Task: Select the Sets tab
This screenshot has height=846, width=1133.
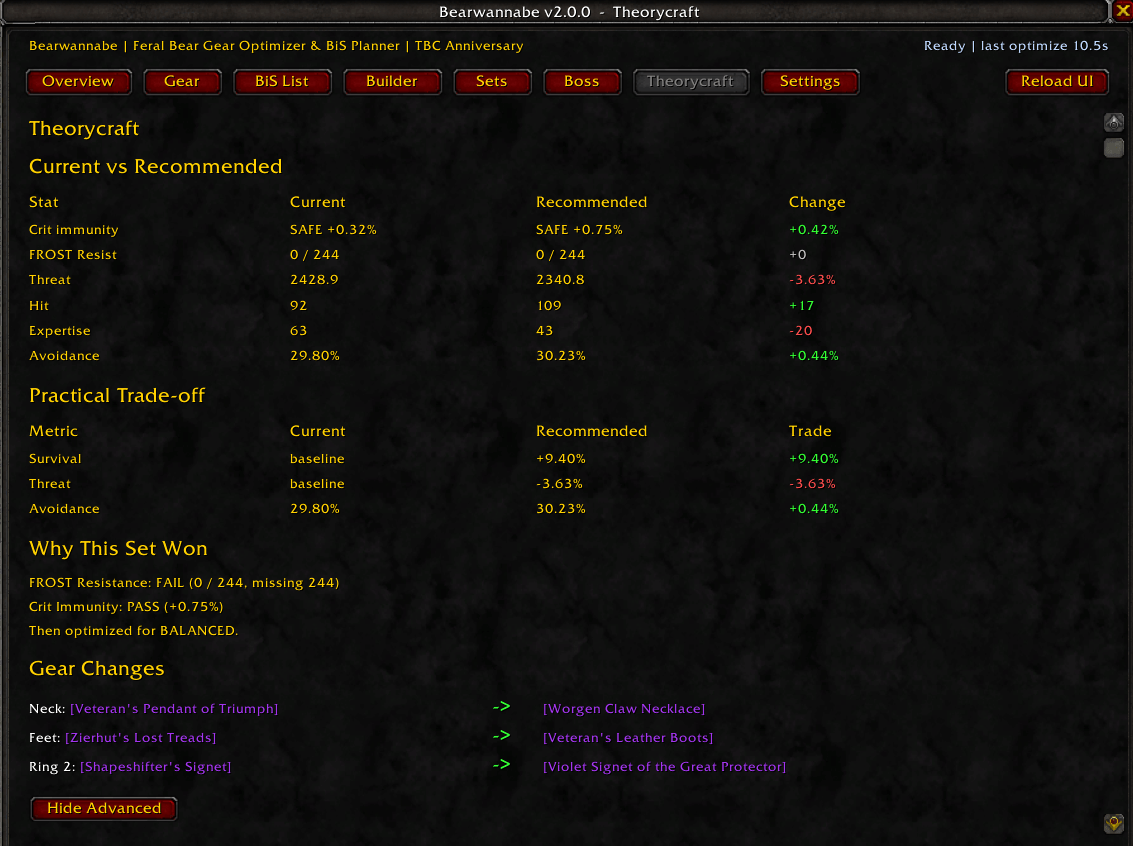Action: pyautogui.click(x=491, y=82)
